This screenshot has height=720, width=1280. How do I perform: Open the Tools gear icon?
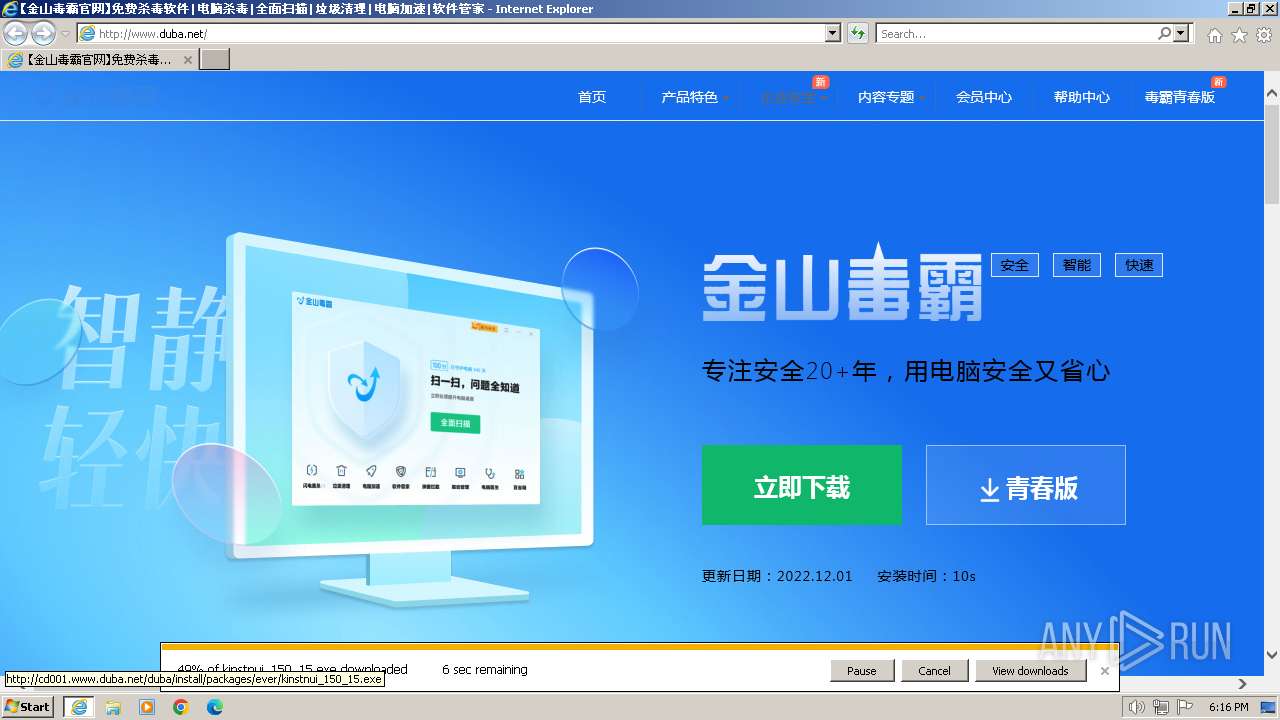(x=1264, y=35)
